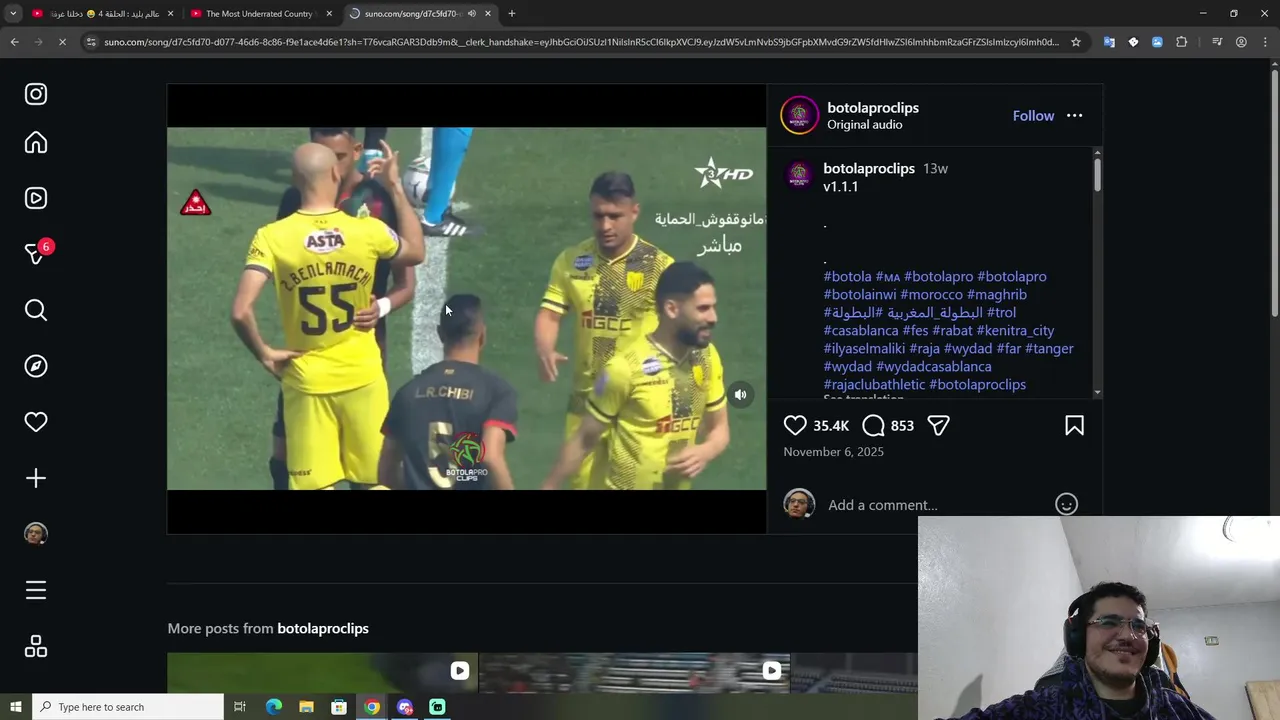Stop loading the page
This screenshot has height=720, width=1280.
click(62, 42)
